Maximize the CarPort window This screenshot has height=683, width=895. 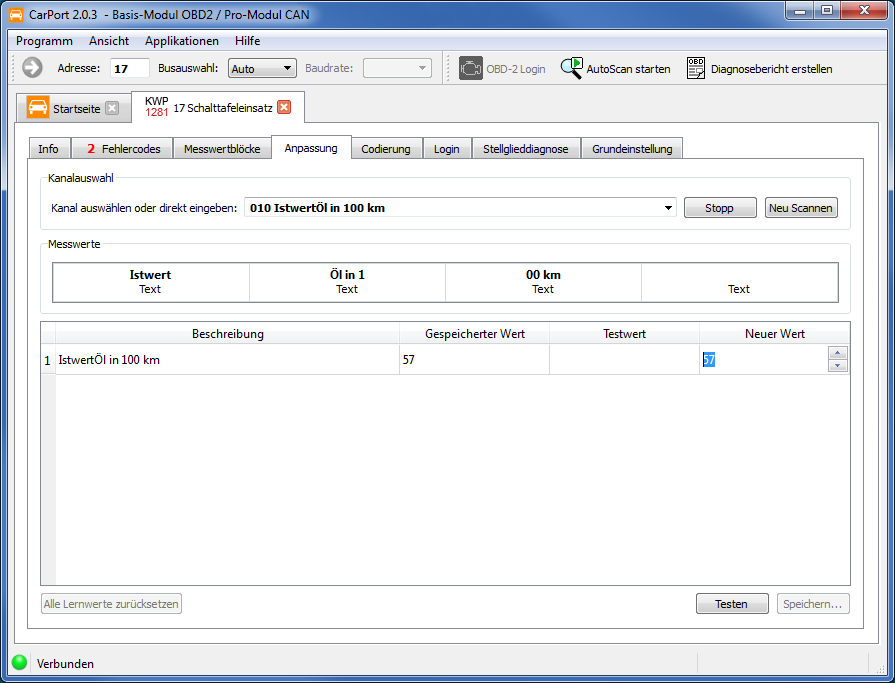(x=827, y=11)
